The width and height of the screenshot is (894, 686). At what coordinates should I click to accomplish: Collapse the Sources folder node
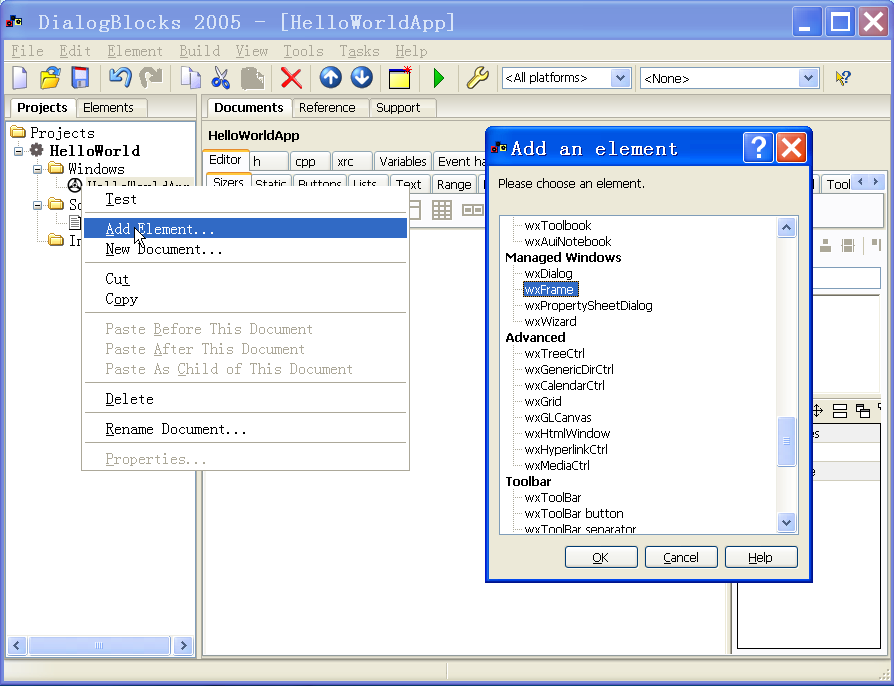[37, 205]
